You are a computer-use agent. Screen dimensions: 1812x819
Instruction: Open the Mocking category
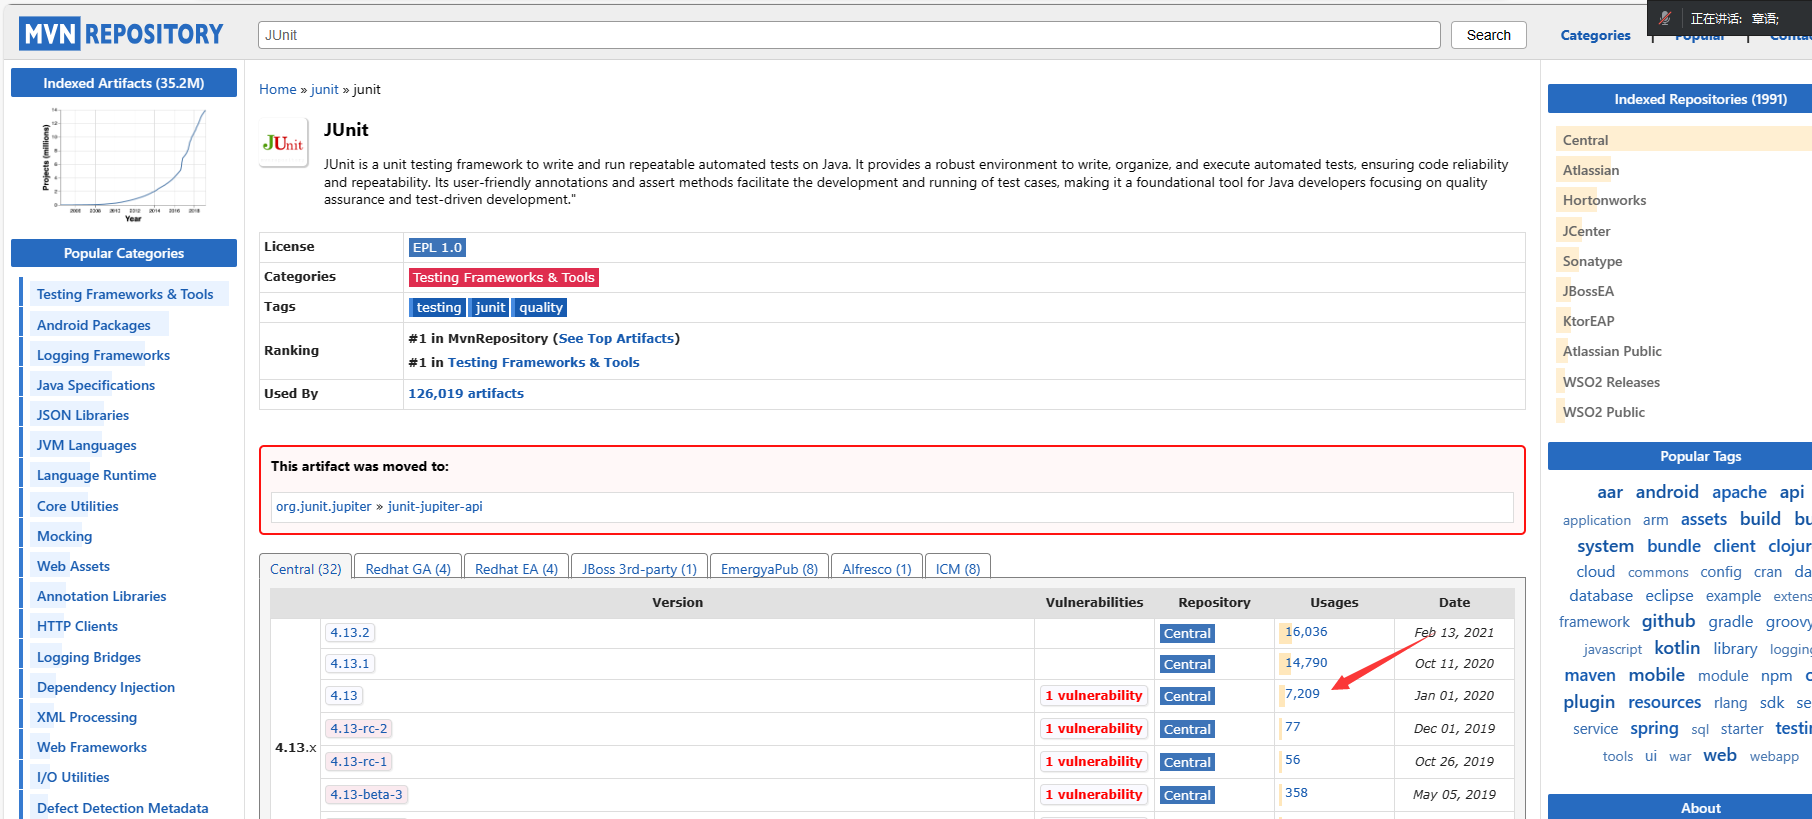coord(64,536)
